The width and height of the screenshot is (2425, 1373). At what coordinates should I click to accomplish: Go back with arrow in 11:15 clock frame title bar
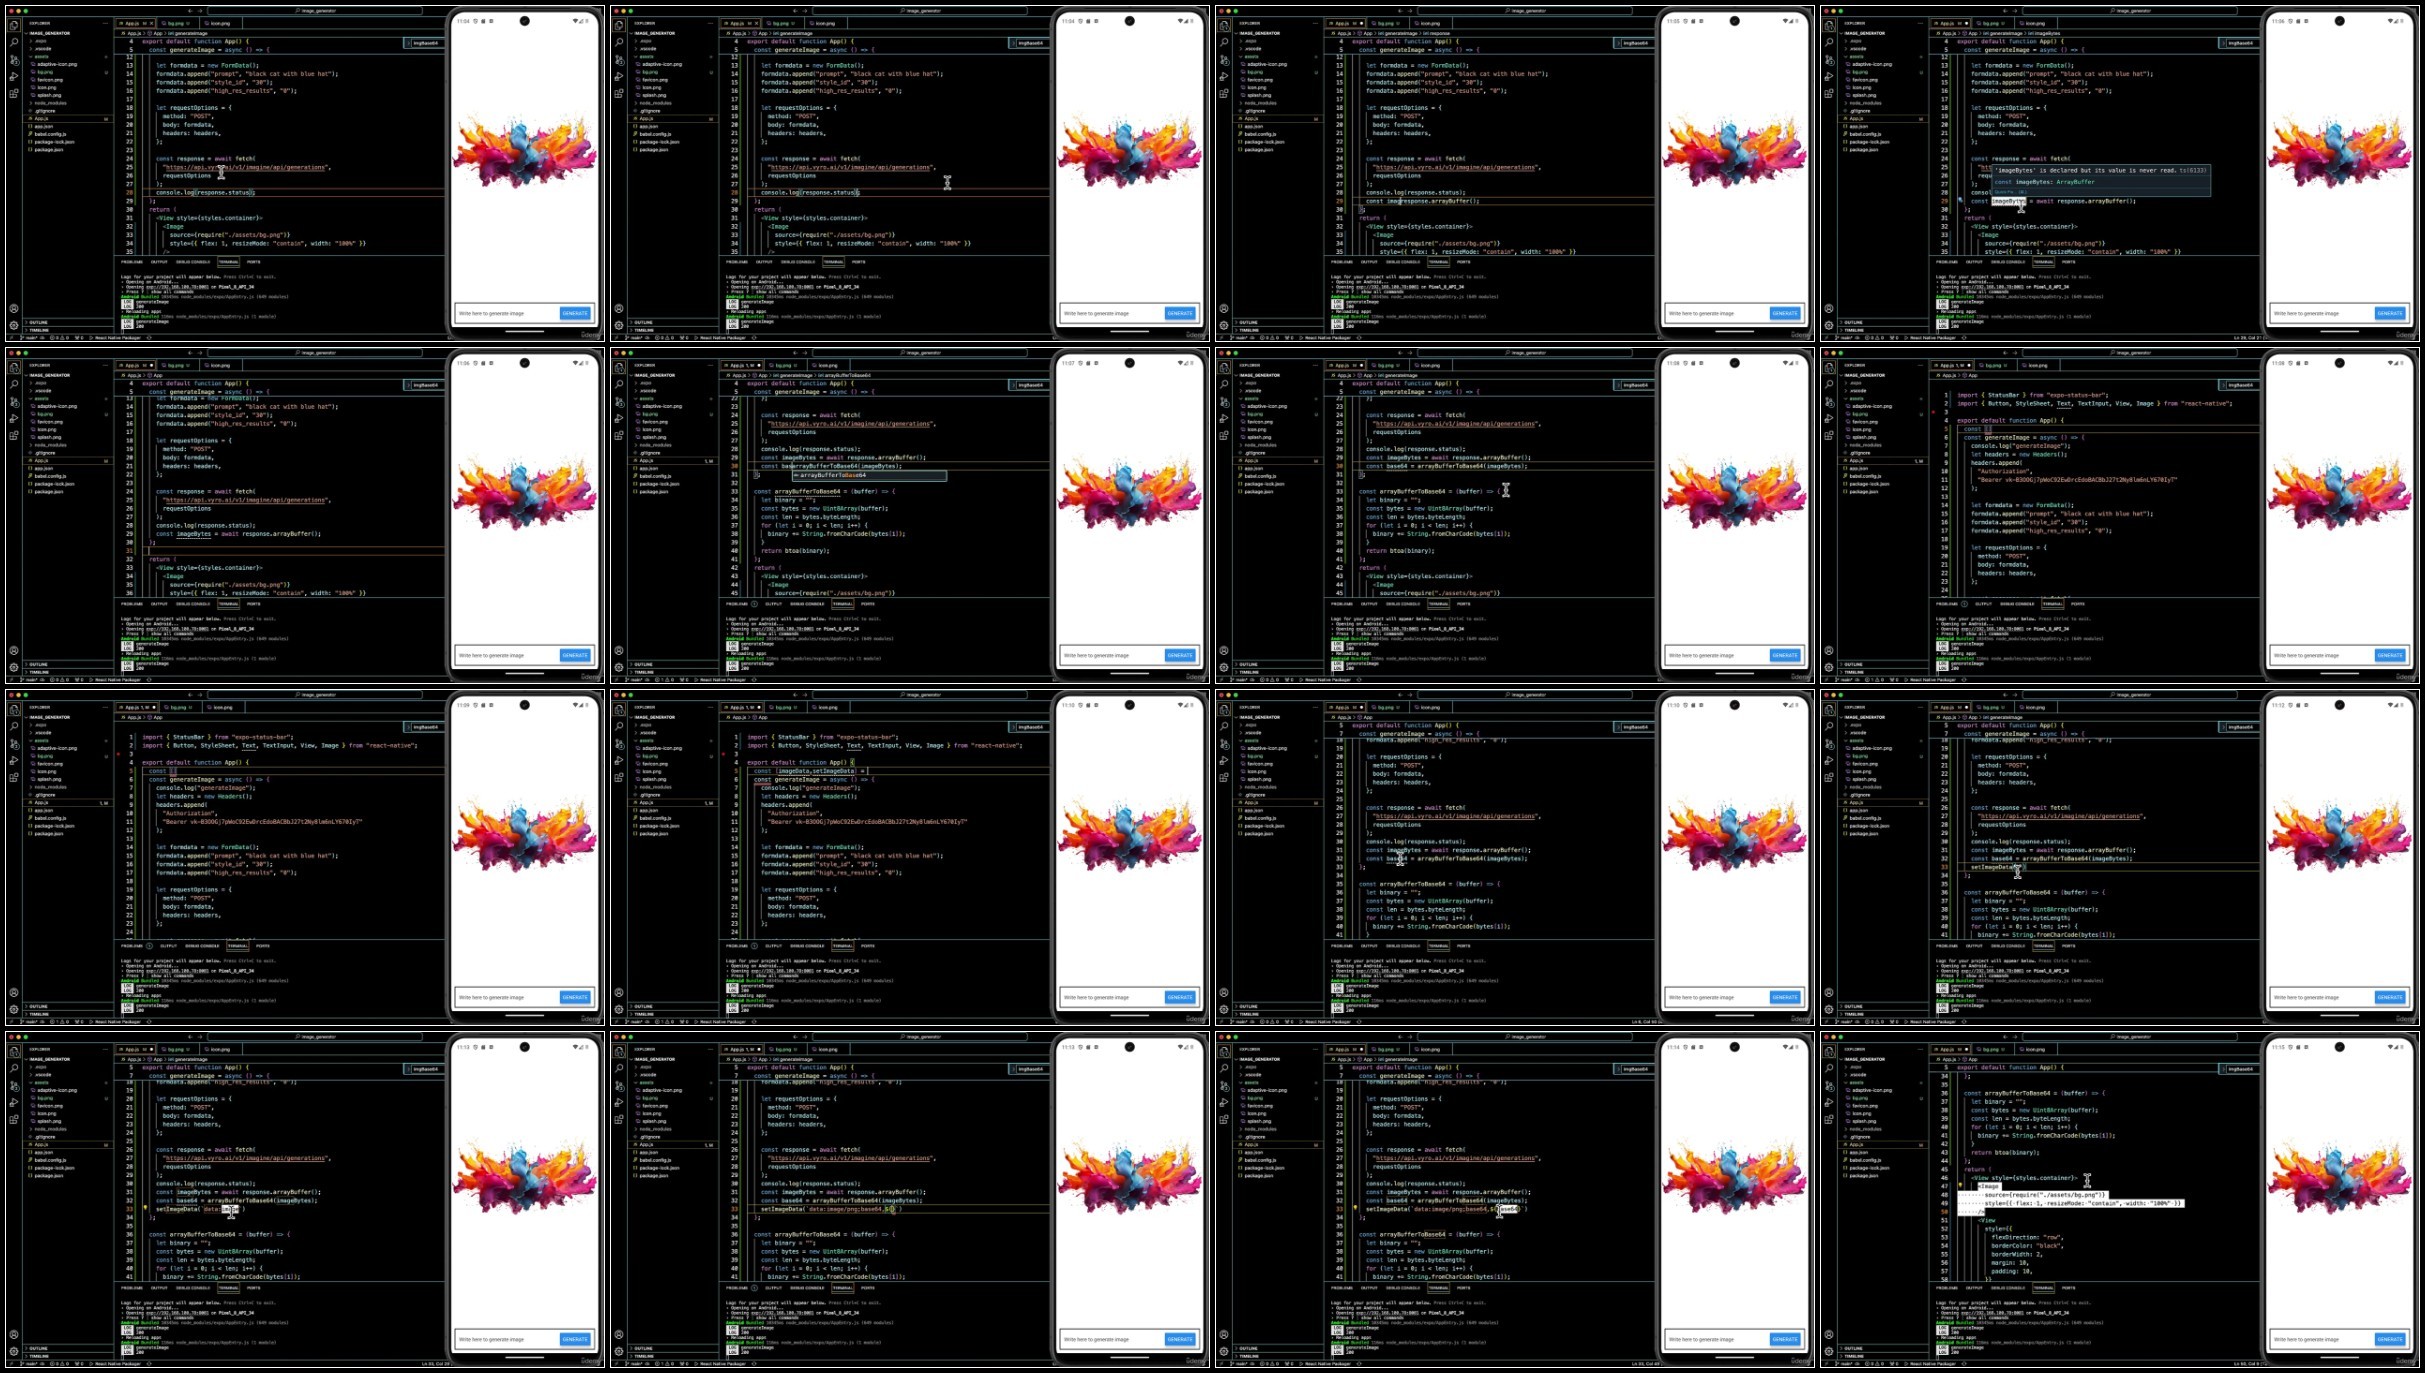coord(2005,1037)
